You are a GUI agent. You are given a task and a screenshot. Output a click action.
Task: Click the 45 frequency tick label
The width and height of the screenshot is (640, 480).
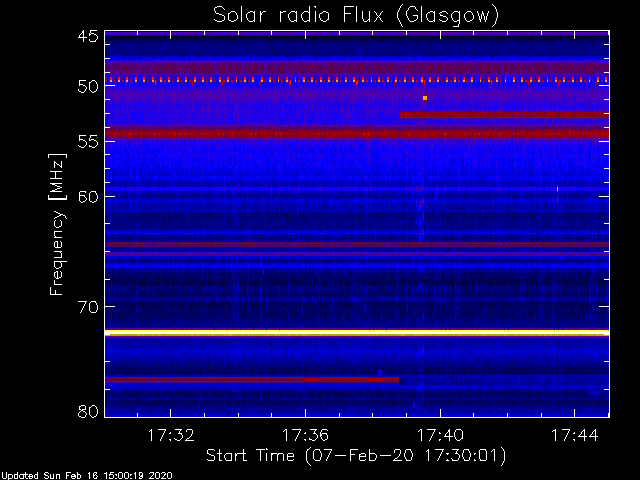(88, 36)
